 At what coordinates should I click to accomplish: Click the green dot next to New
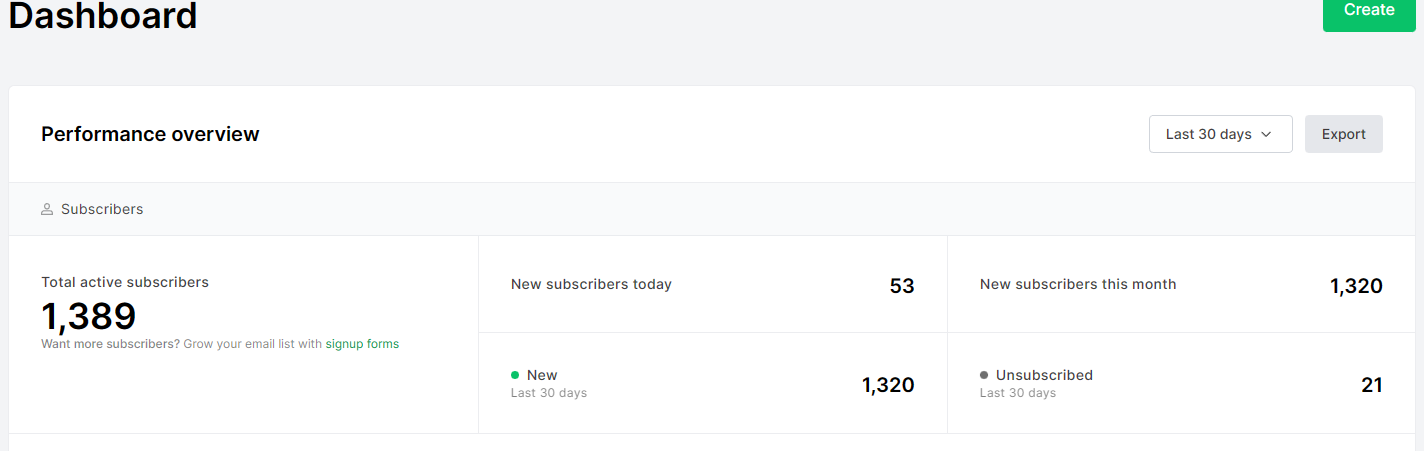pos(515,375)
